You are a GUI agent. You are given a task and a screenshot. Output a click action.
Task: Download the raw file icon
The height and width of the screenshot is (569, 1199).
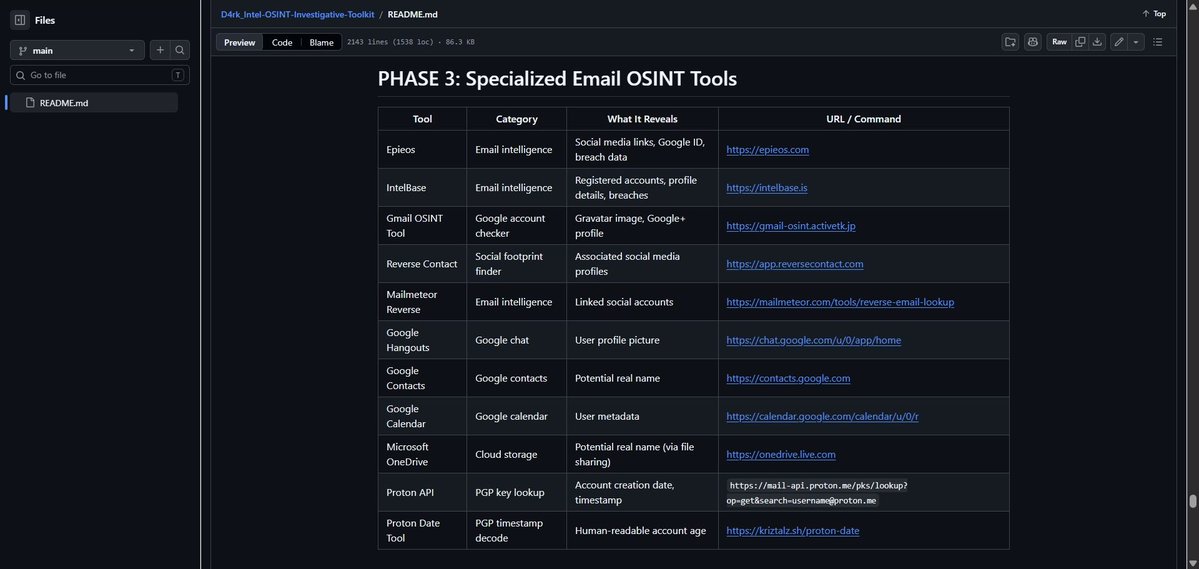tap(1097, 42)
